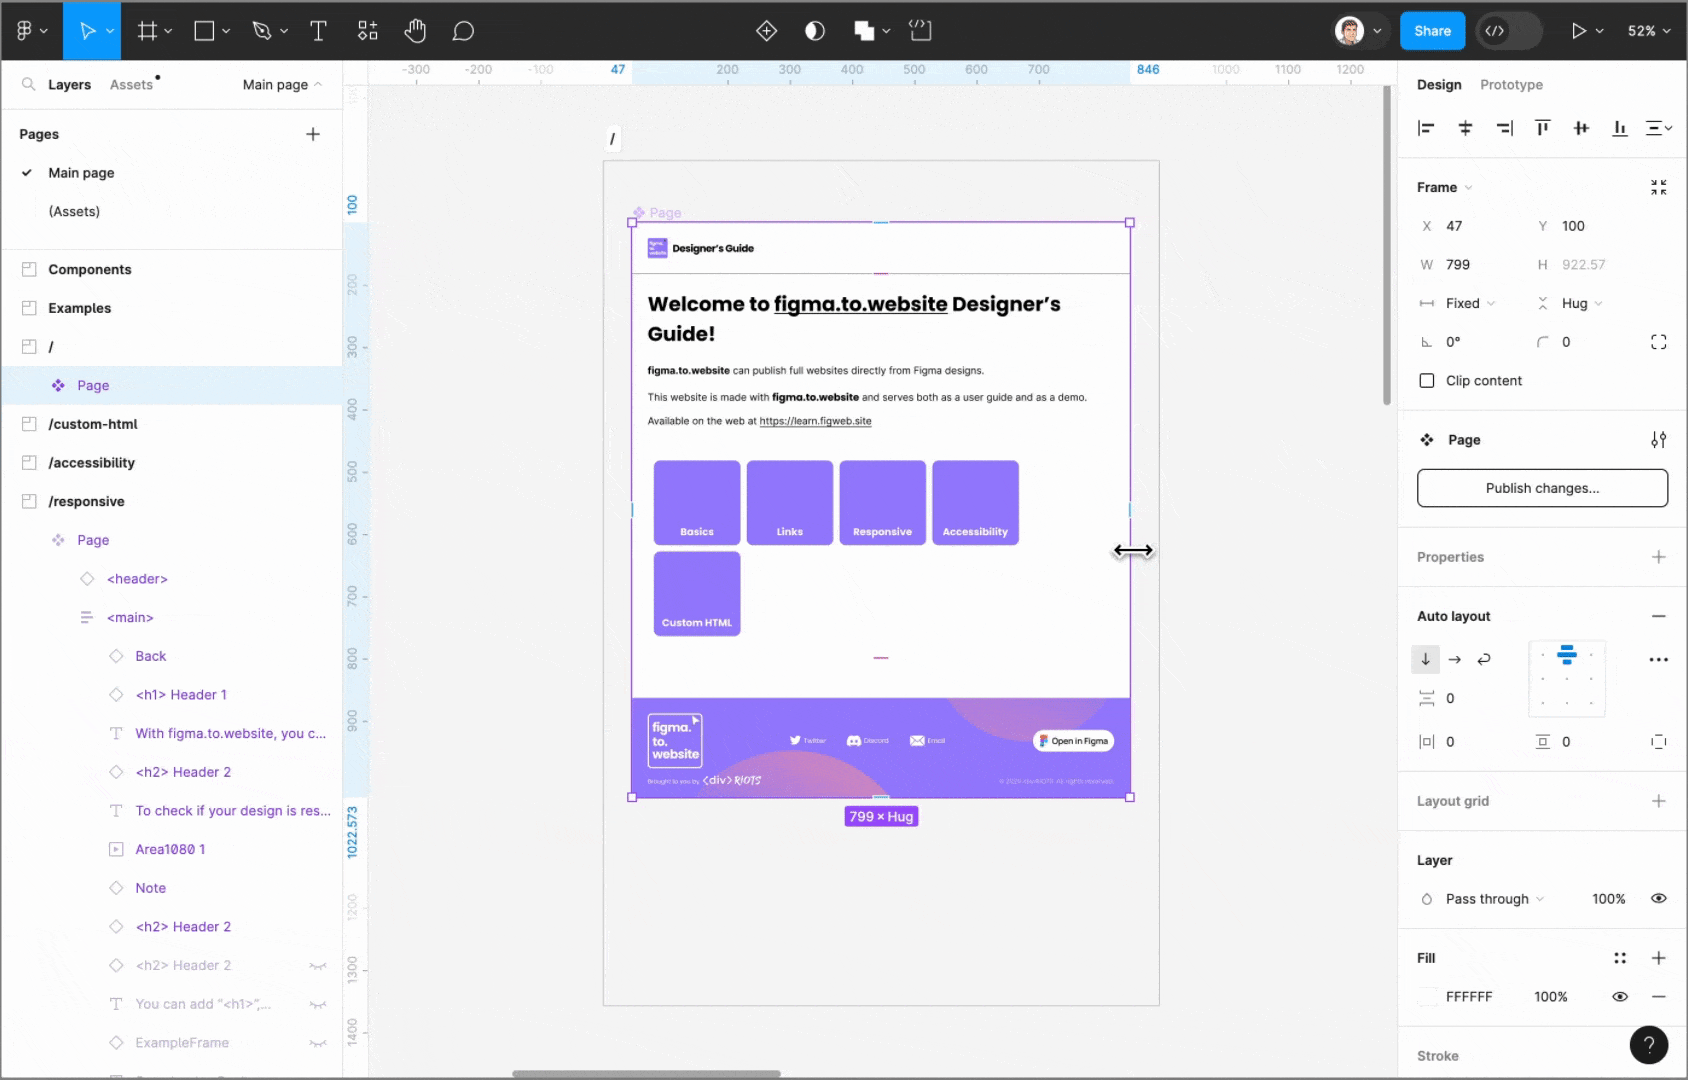Select the Frame tool
1688x1080 pixels.
pos(147,31)
